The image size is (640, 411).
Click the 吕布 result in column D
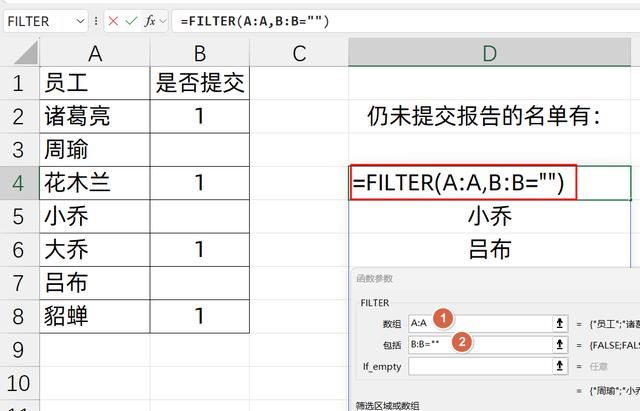(489, 250)
